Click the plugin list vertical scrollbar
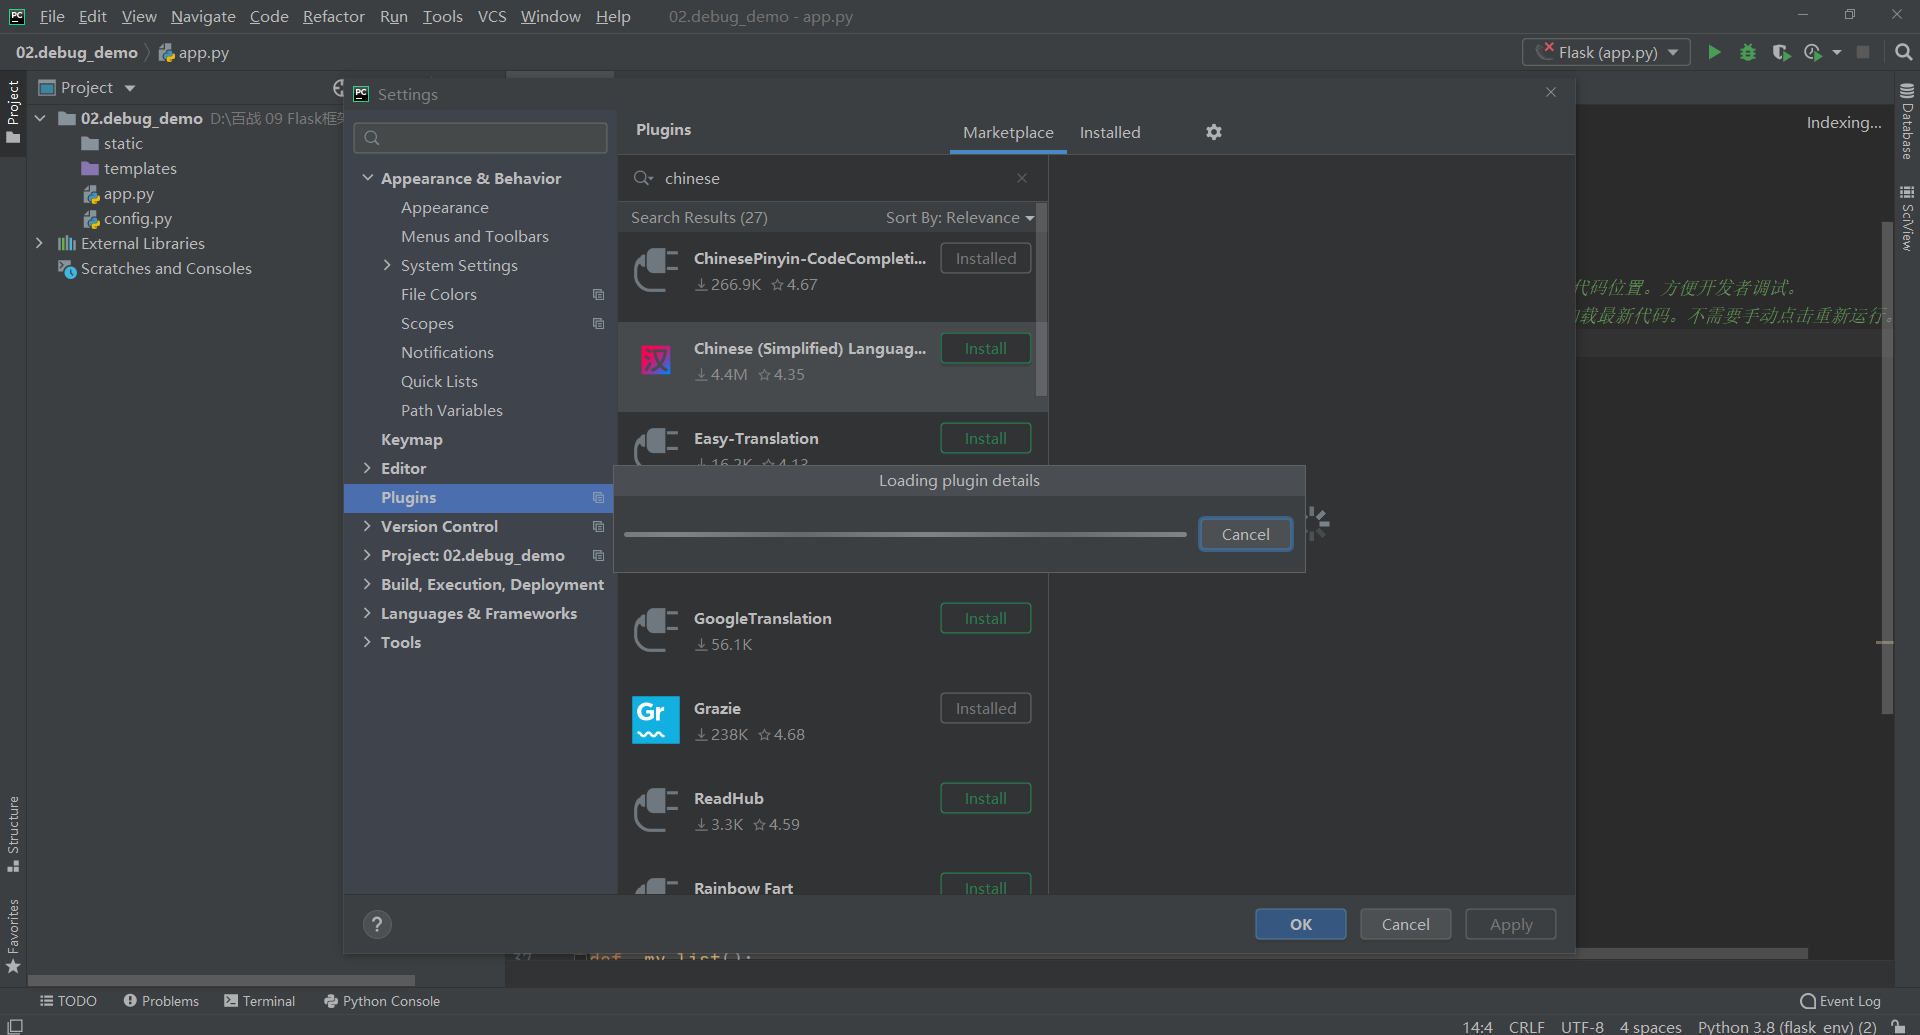 coord(1041,300)
